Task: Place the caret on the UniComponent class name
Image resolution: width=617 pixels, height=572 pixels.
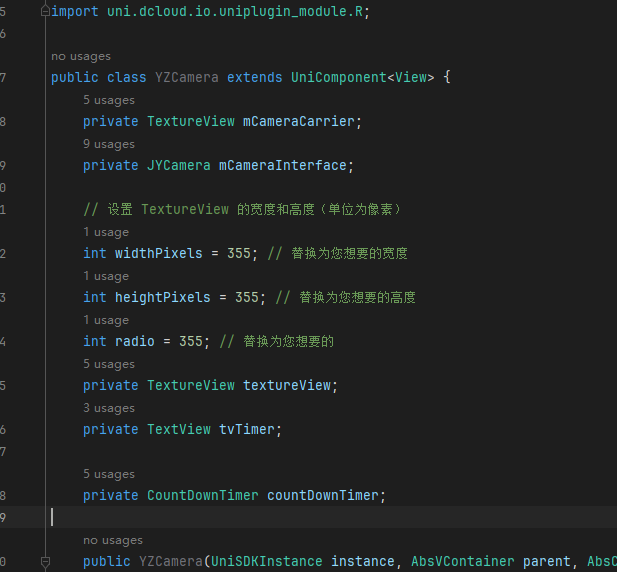Action: [x=339, y=77]
